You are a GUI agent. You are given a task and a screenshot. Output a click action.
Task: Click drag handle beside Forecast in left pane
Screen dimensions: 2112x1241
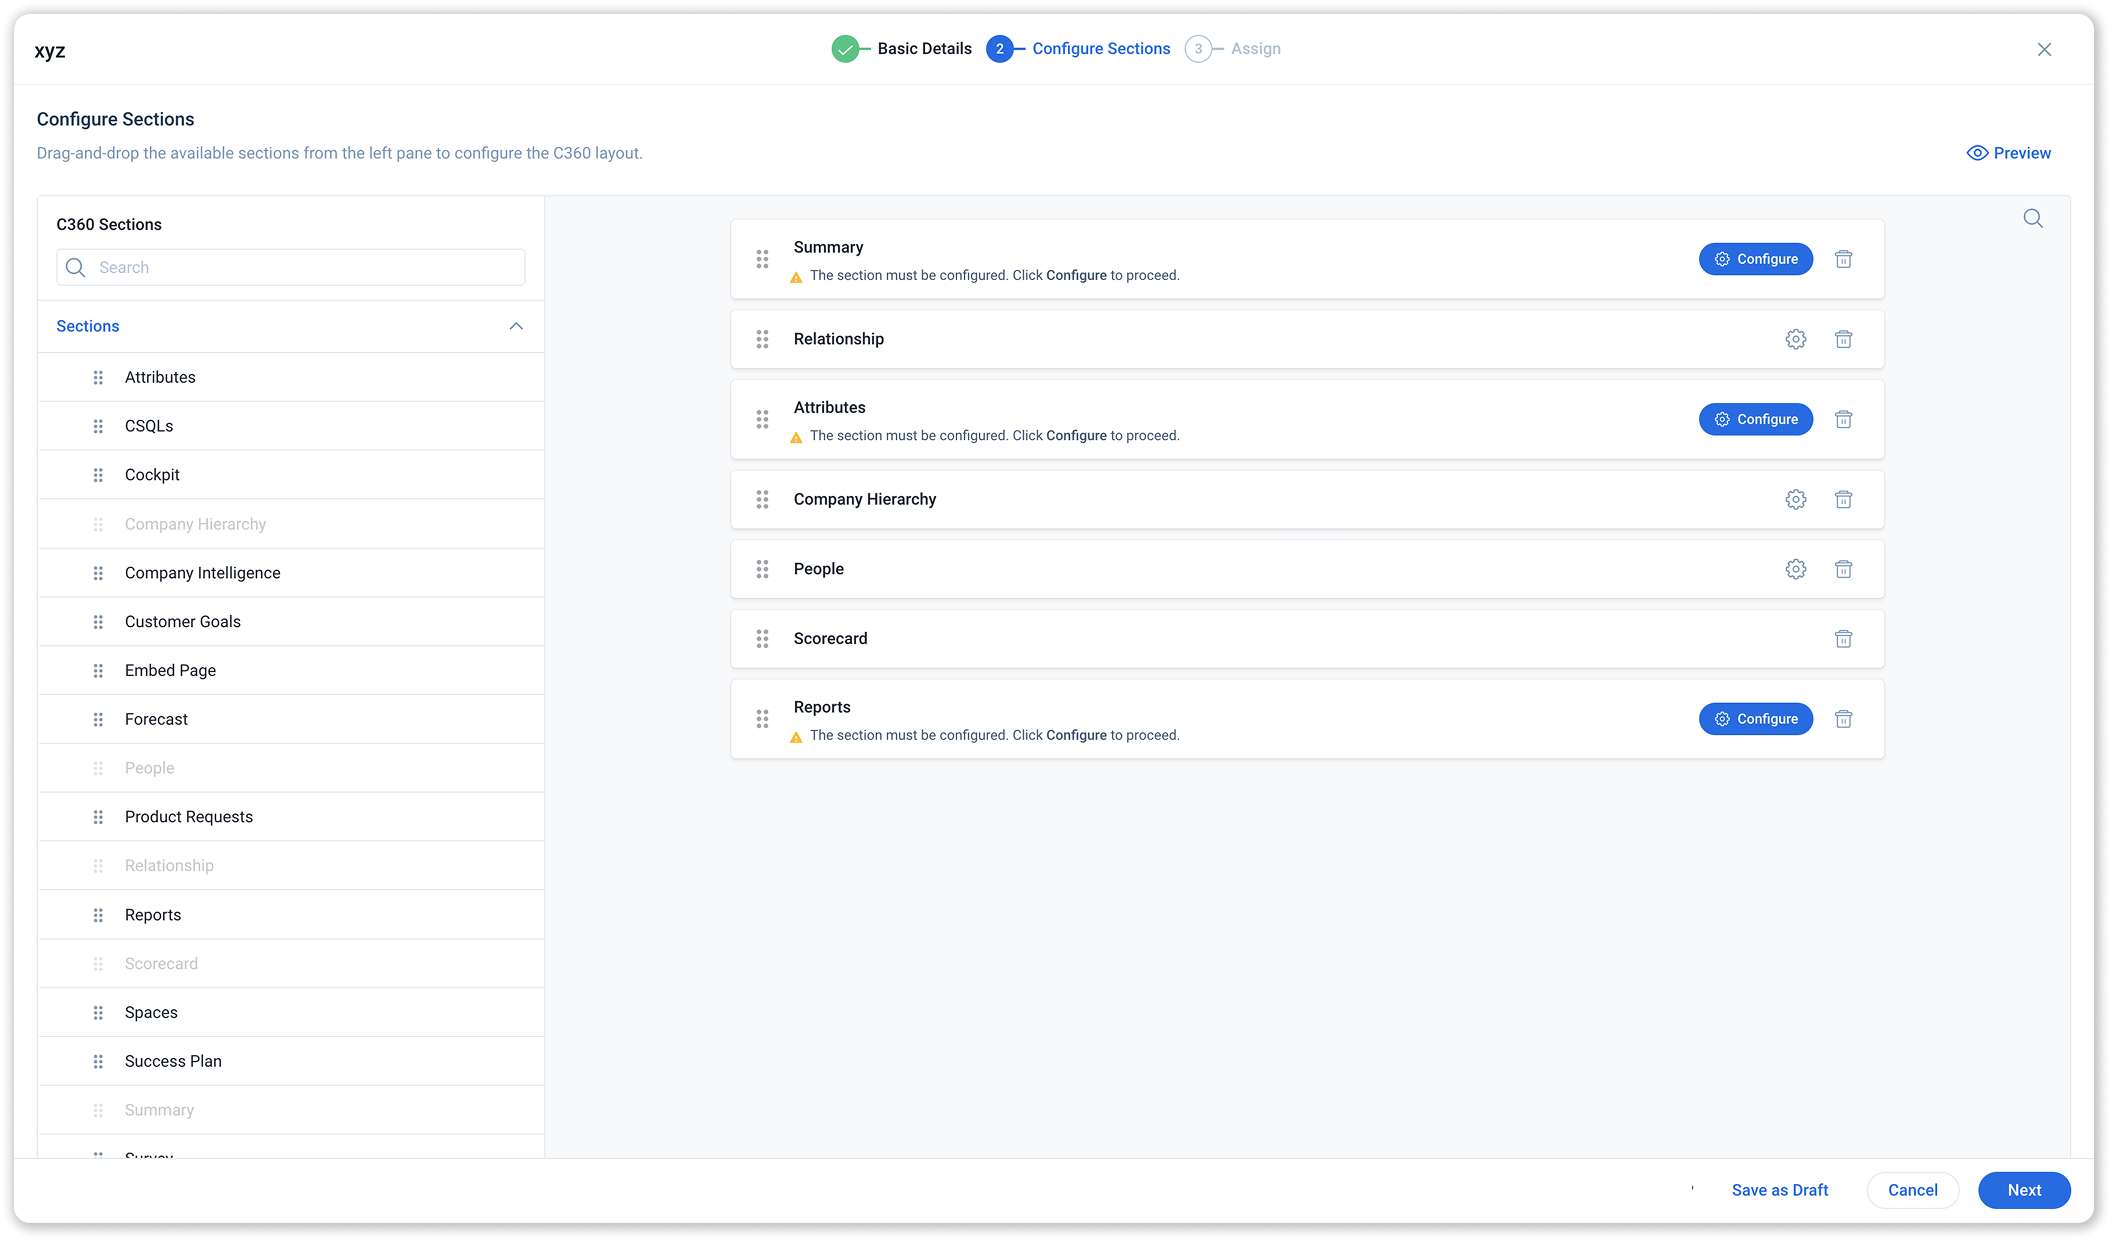click(98, 719)
